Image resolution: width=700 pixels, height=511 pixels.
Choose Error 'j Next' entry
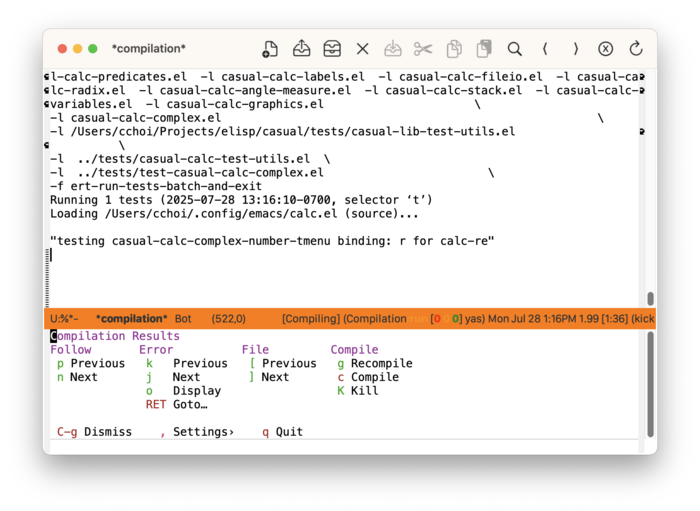pyautogui.click(x=173, y=377)
